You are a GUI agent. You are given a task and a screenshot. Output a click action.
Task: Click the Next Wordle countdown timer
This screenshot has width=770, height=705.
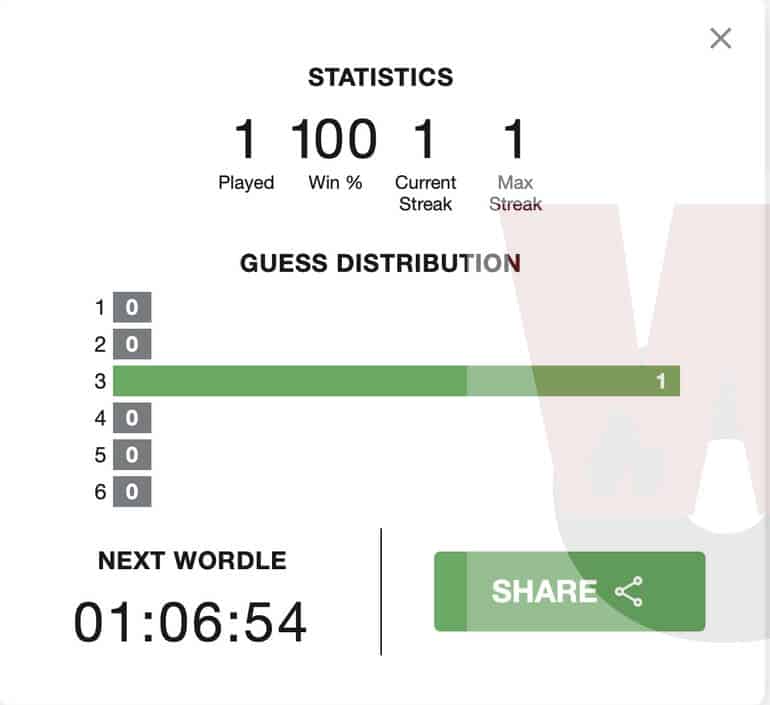tap(191, 622)
